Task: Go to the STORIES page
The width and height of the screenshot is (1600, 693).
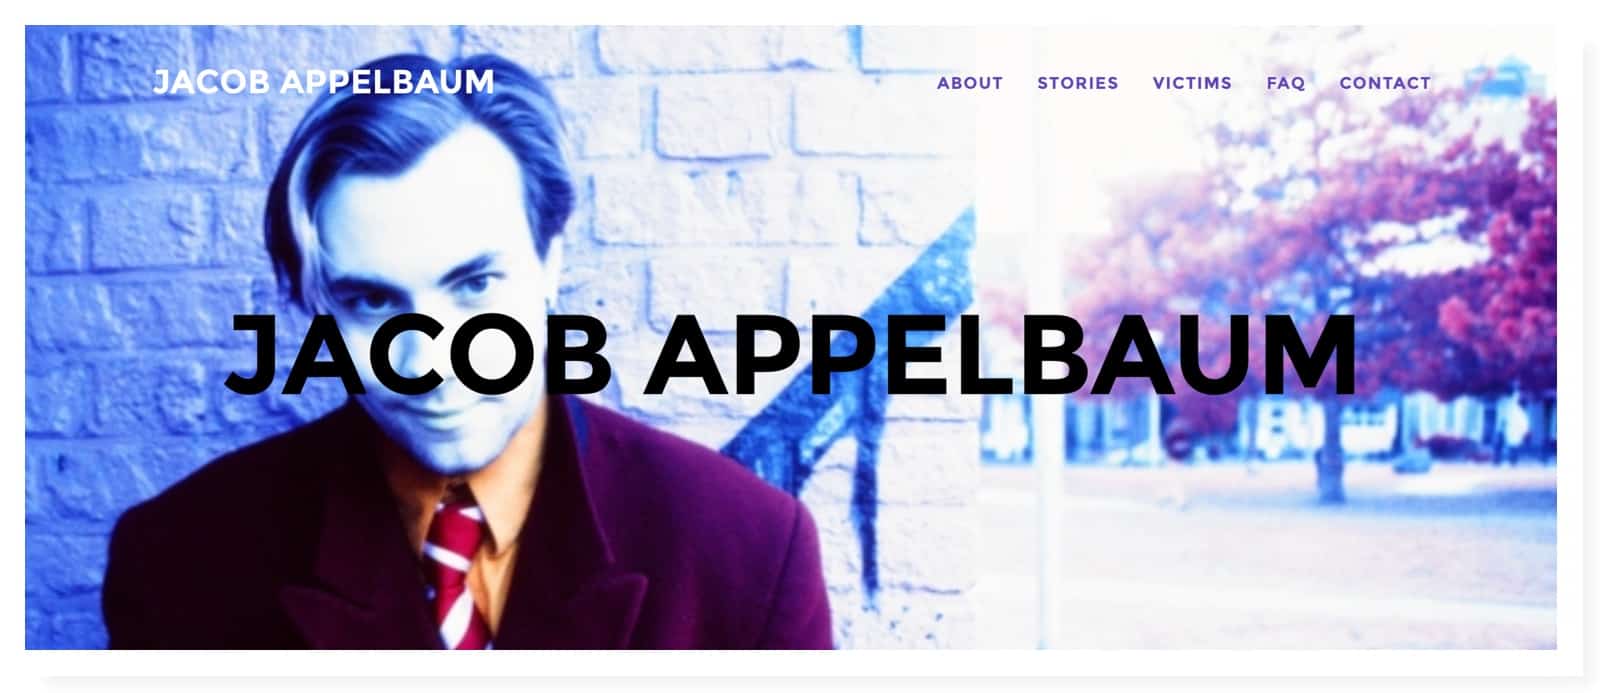Action: (x=1077, y=83)
